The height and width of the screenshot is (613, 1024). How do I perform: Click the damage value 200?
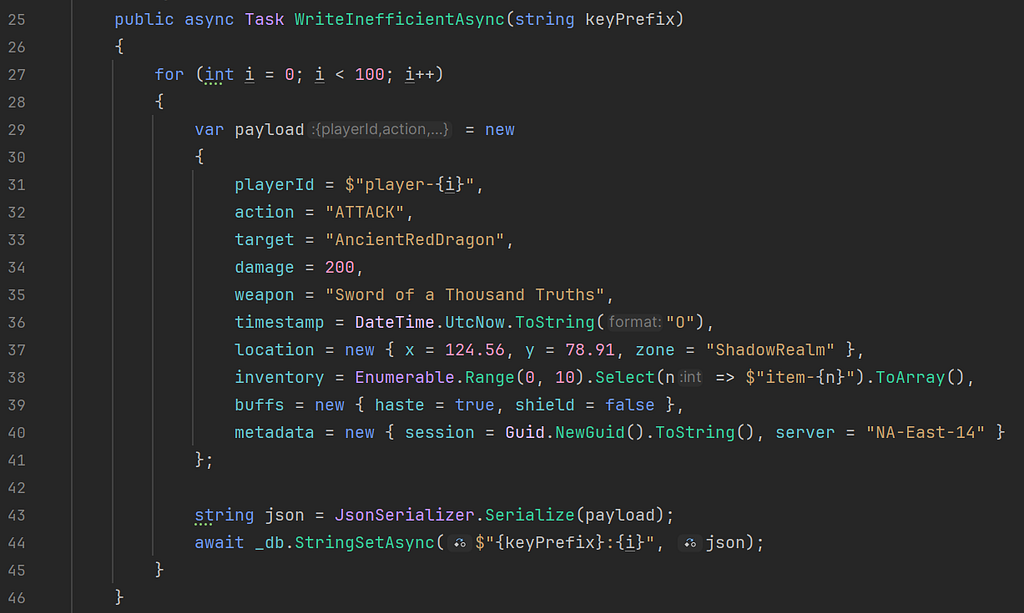tap(340, 267)
